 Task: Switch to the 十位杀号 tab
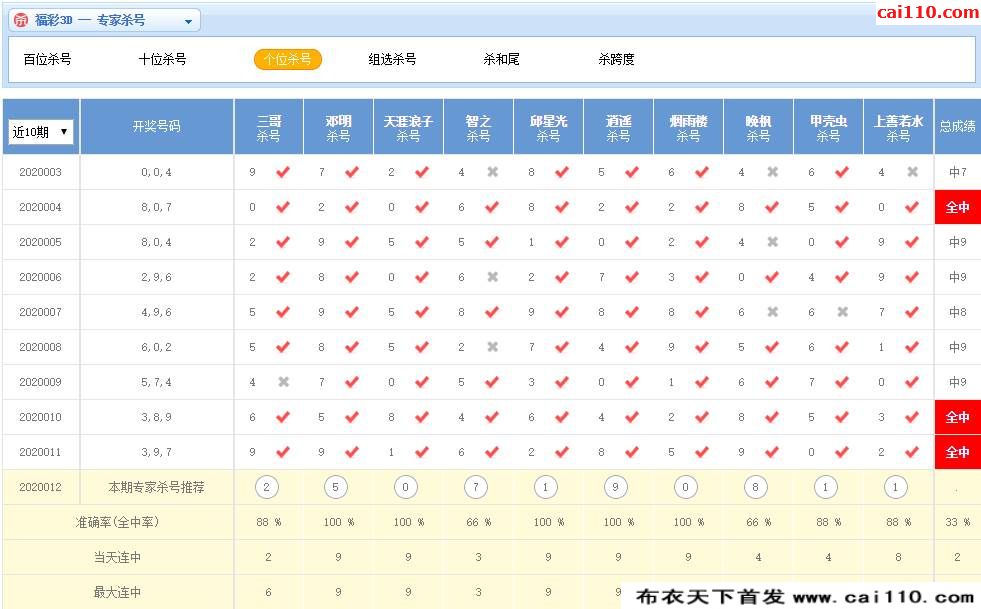click(x=163, y=59)
